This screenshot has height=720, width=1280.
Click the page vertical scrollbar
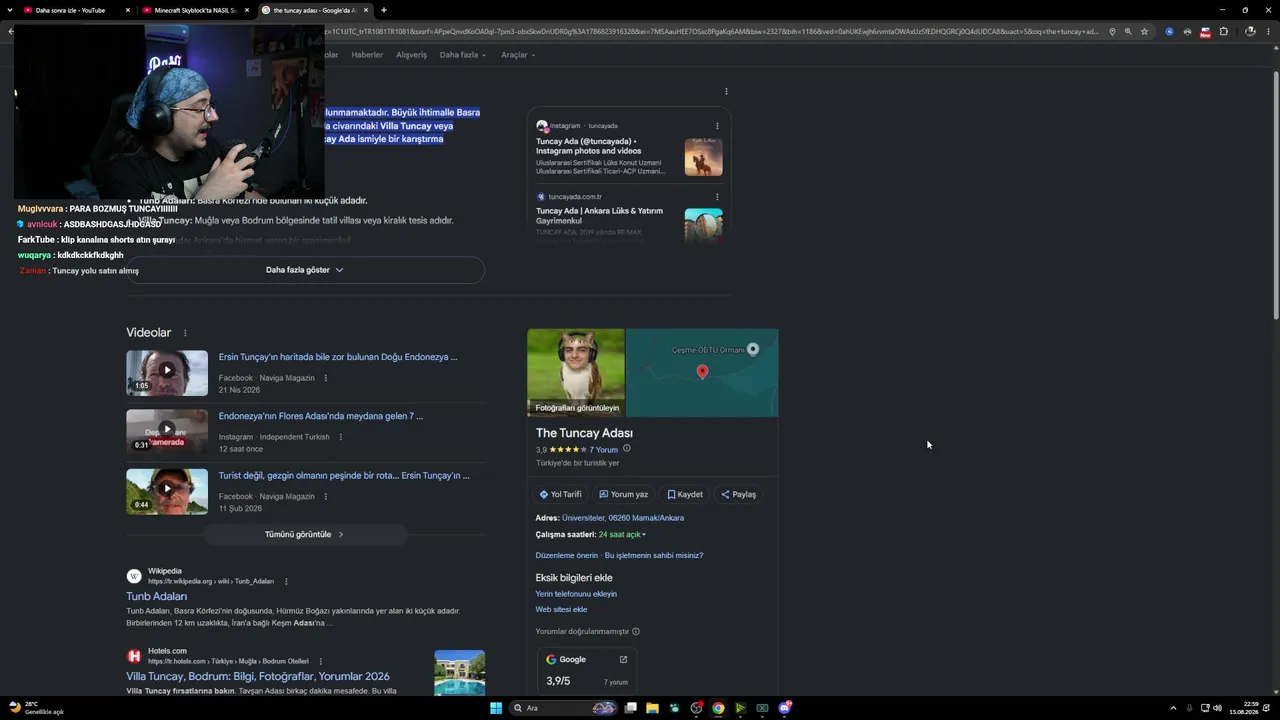1275,195
